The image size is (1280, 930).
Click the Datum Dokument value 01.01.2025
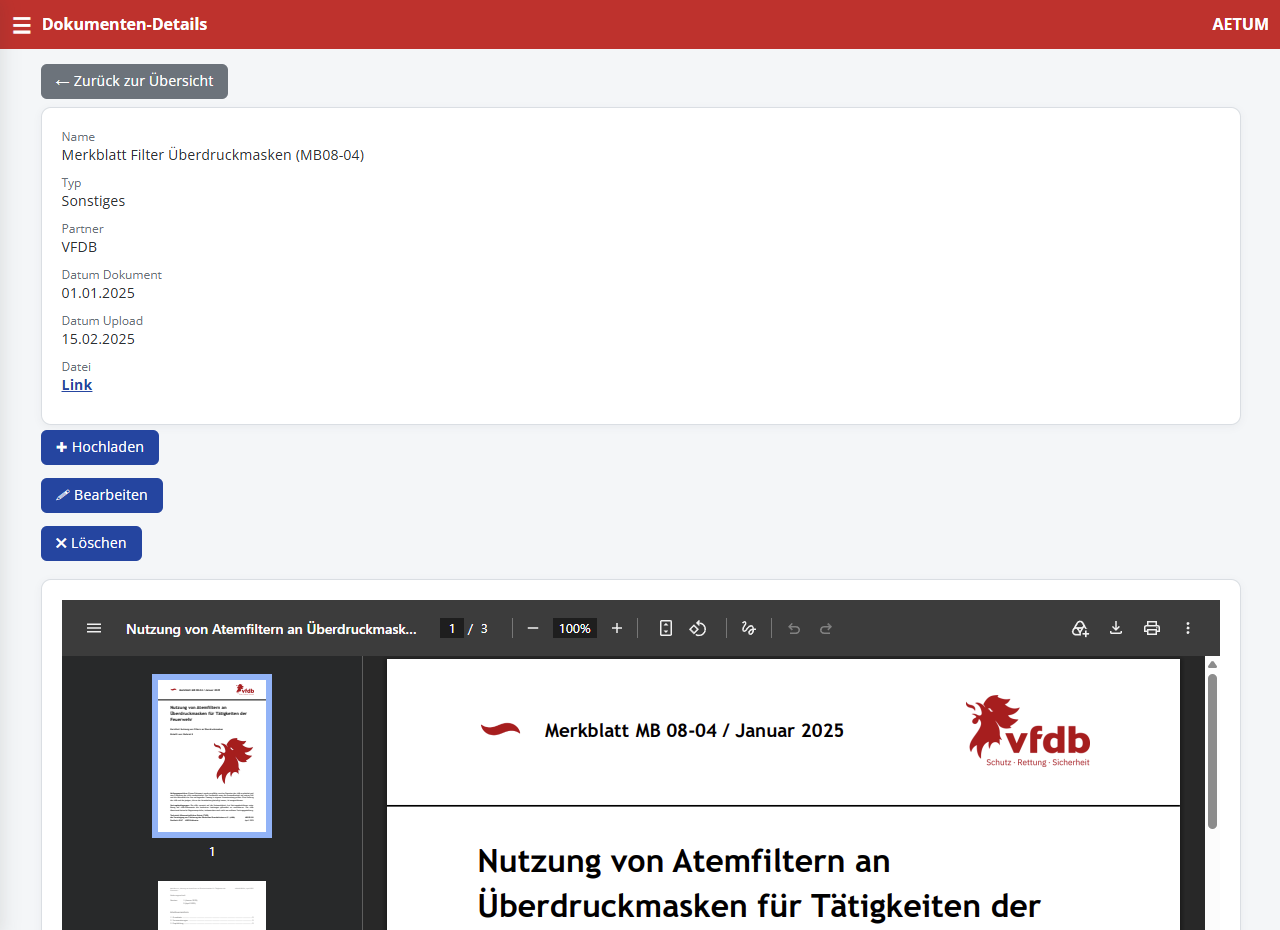[98, 293]
